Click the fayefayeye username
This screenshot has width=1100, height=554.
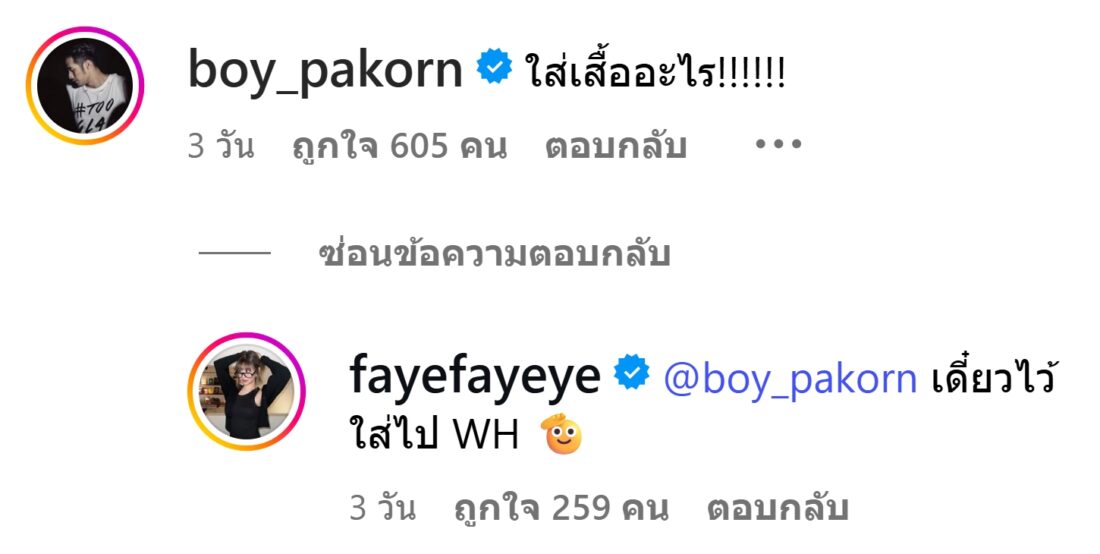point(475,377)
